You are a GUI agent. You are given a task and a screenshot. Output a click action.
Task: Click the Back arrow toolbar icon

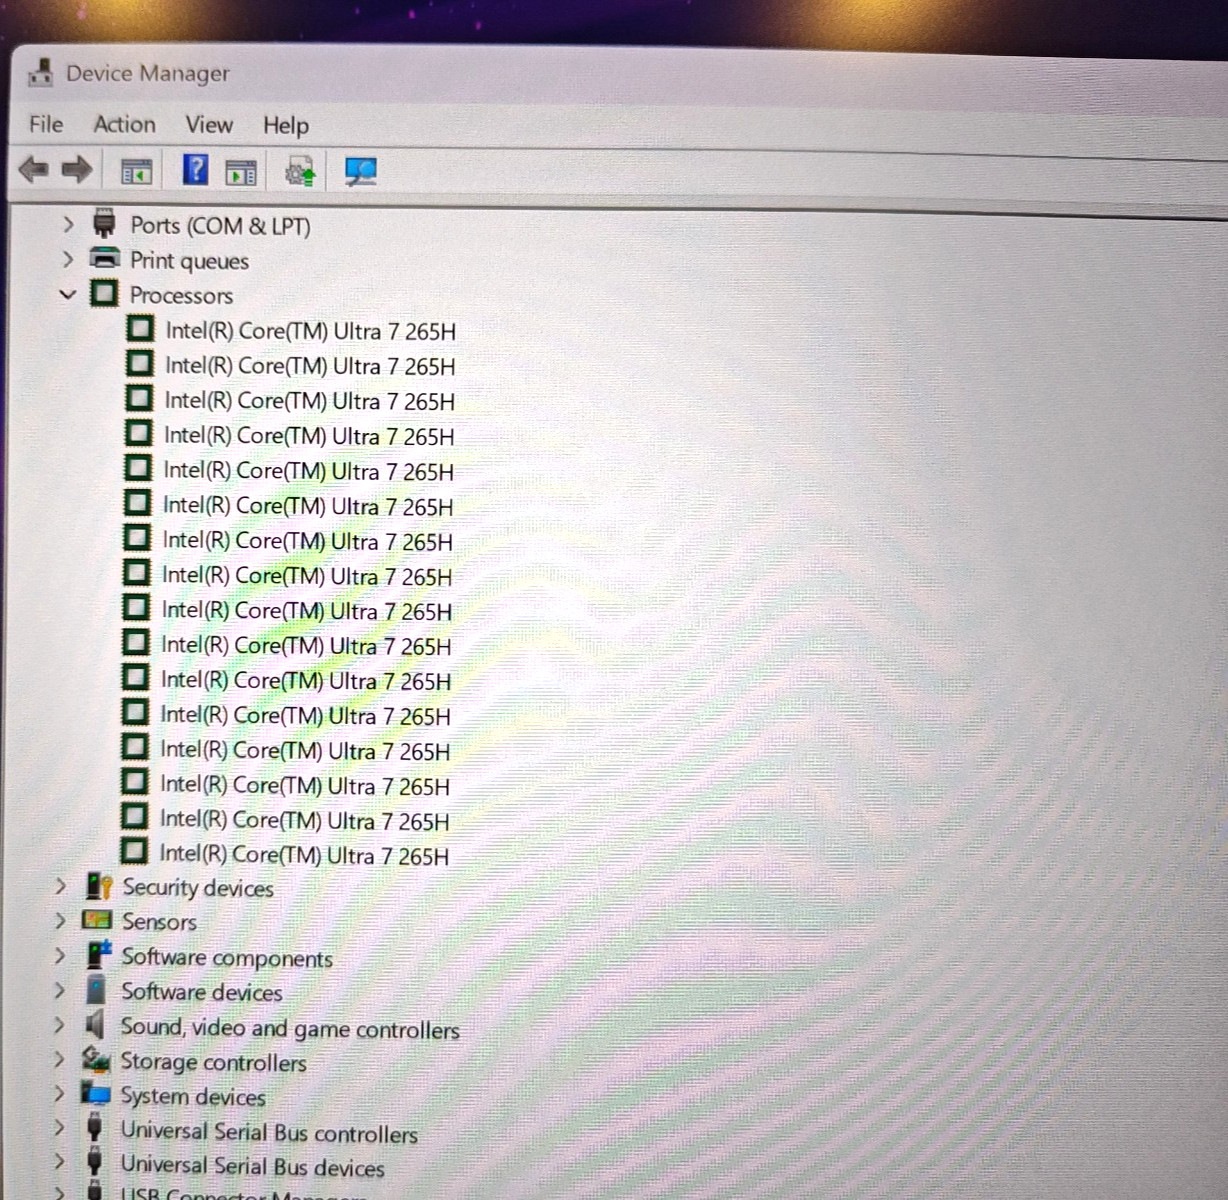coord(34,169)
